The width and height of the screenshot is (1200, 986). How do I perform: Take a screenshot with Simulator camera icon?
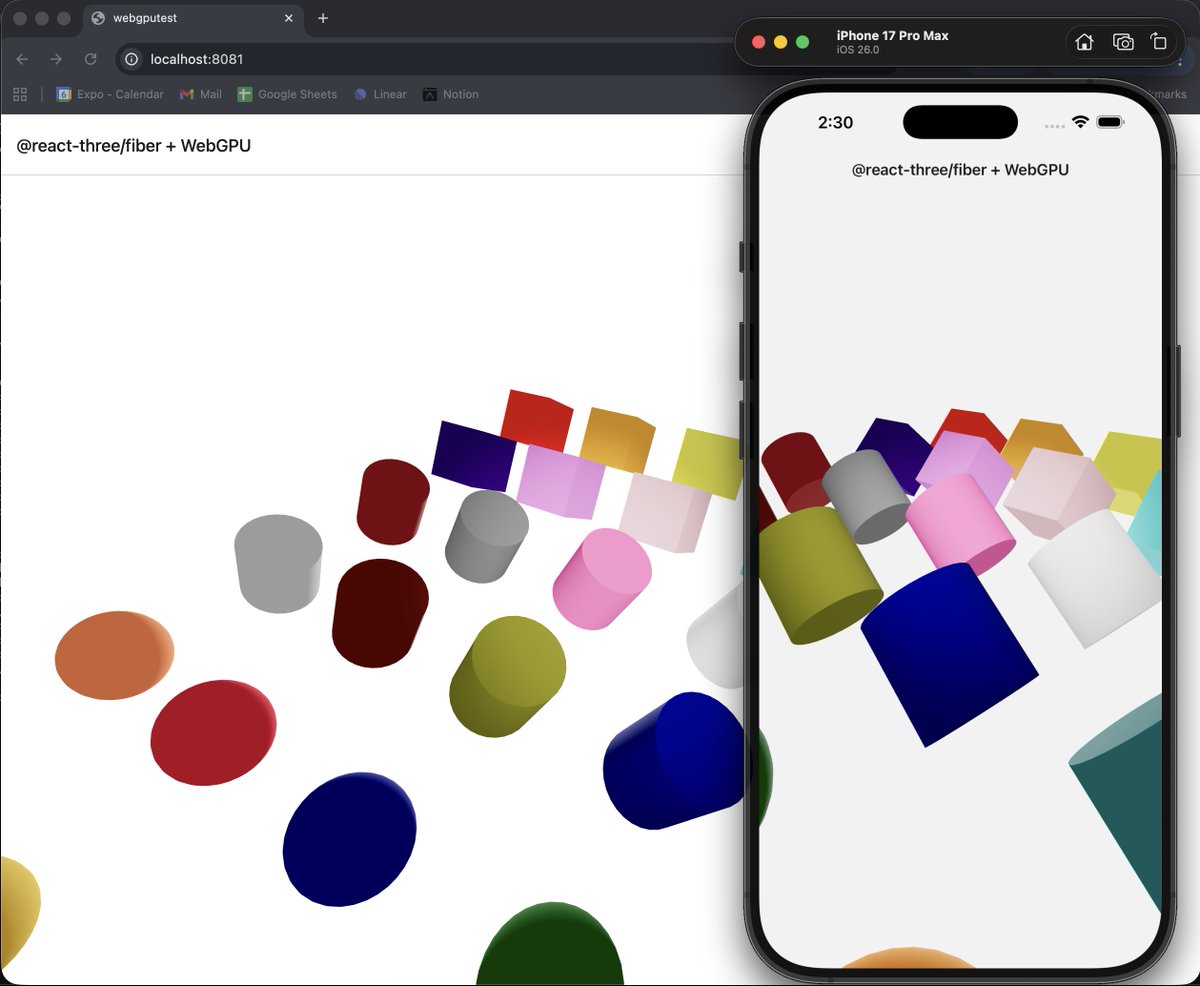point(1123,42)
